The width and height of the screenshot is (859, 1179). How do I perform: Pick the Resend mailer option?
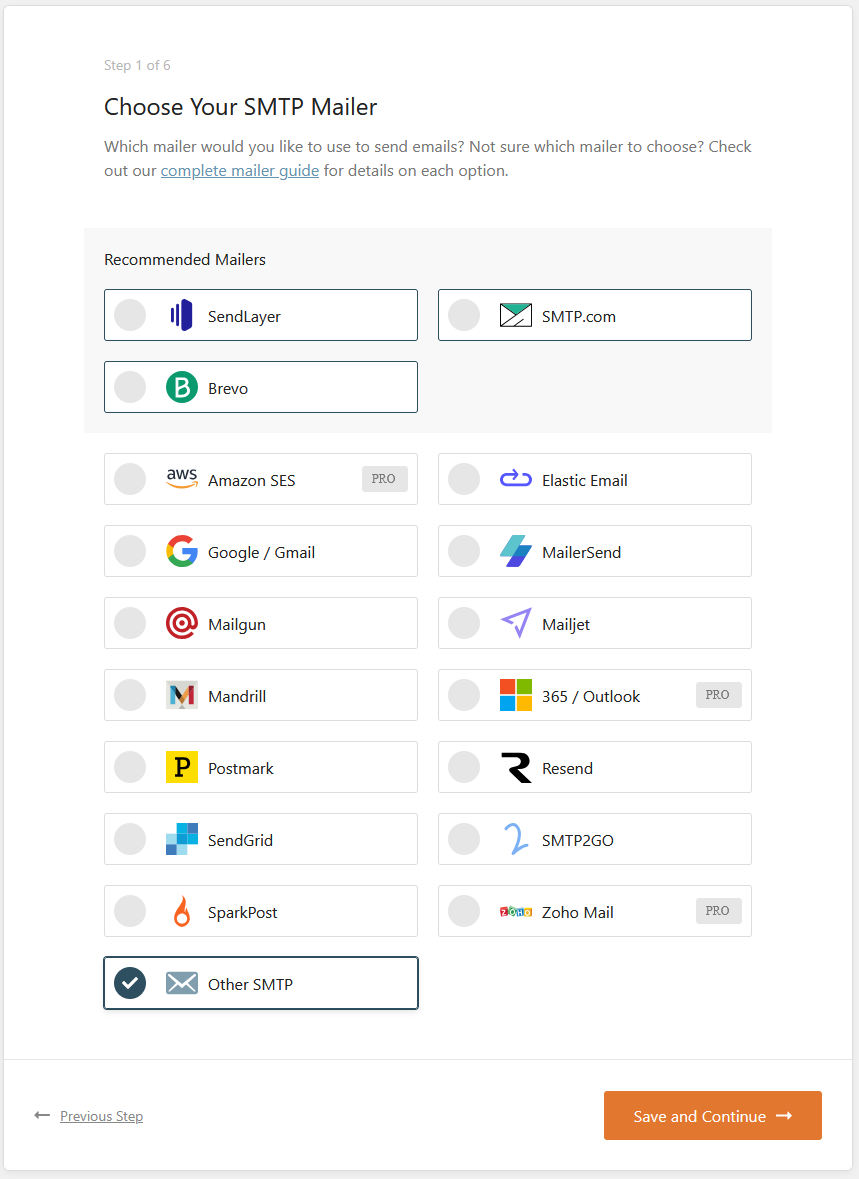[x=594, y=767]
